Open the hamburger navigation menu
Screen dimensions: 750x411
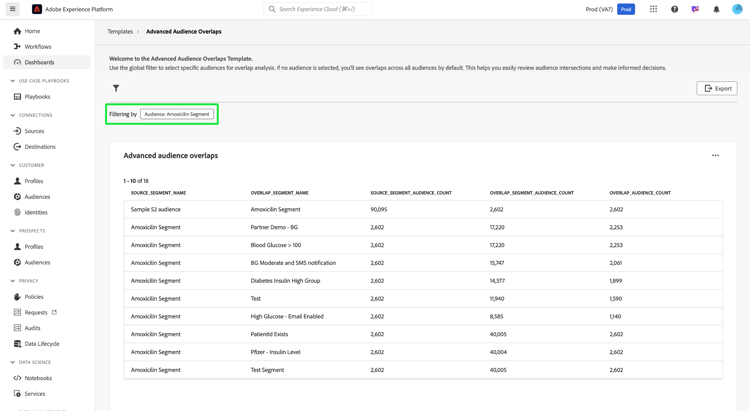(x=13, y=9)
